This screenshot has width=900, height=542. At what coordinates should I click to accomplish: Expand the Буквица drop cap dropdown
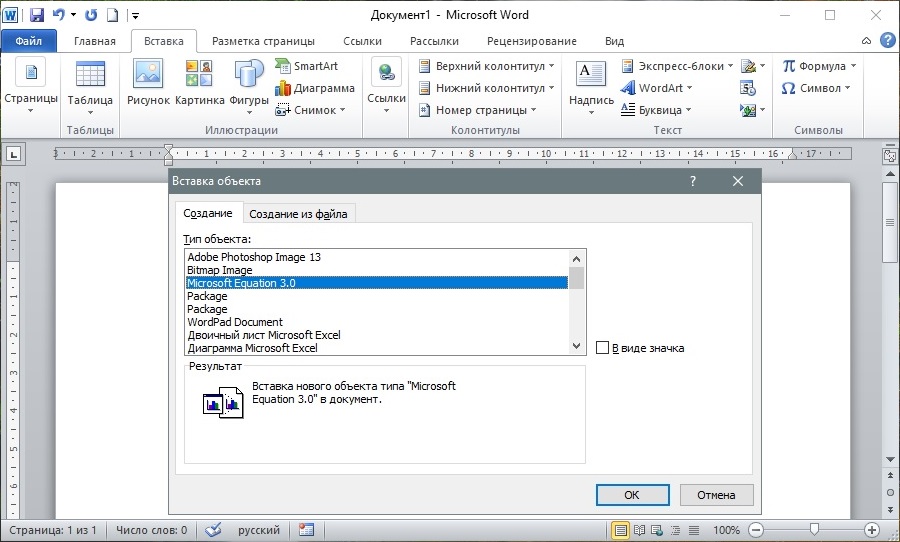click(x=688, y=110)
